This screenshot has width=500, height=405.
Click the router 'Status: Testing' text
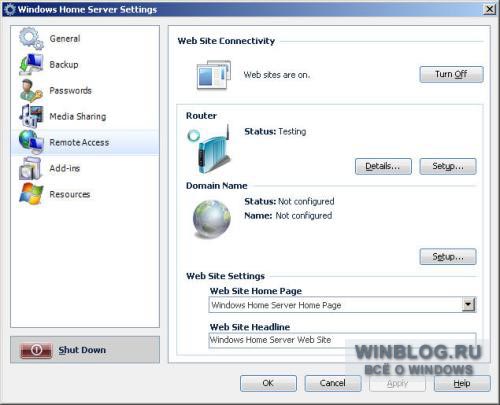[275, 132]
